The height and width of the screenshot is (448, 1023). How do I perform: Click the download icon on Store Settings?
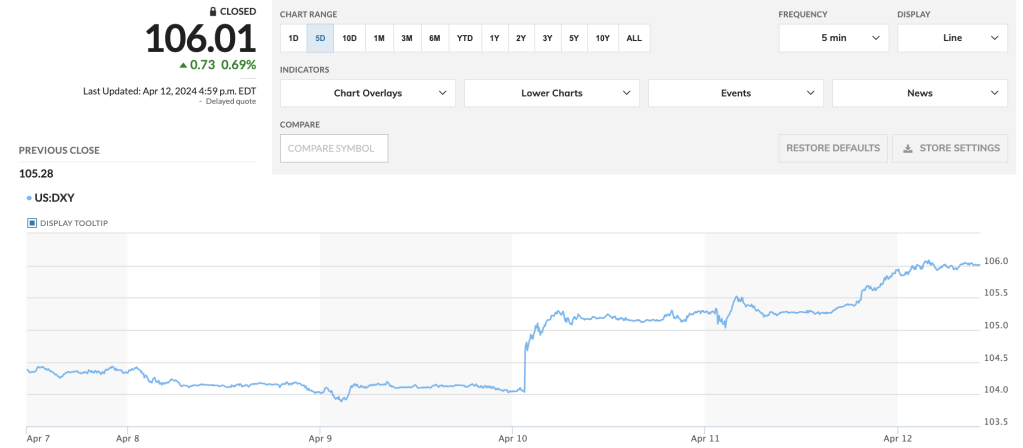click(907, 148)
